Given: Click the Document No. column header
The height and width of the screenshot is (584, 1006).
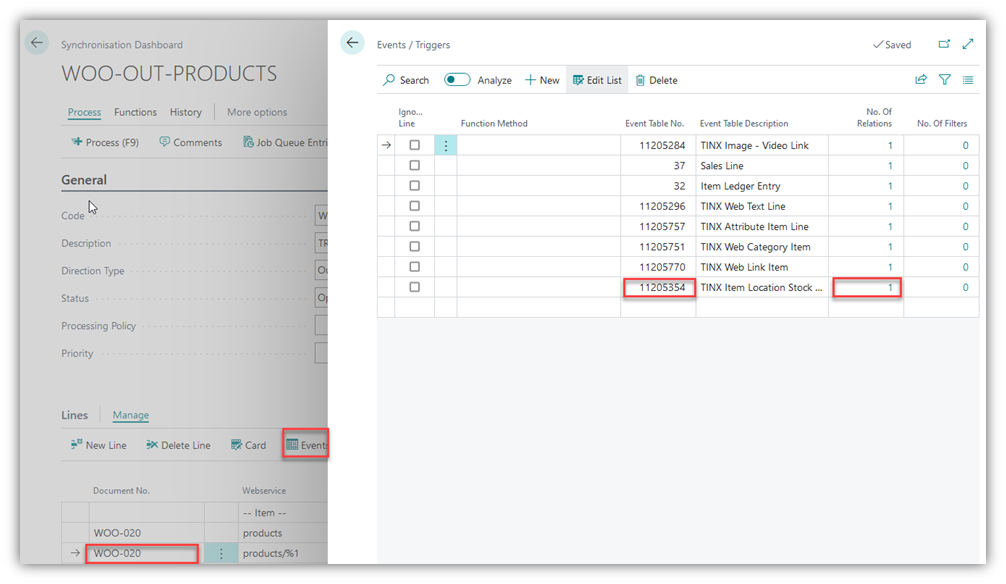Looking at the screenshot, I should point(121,490).
